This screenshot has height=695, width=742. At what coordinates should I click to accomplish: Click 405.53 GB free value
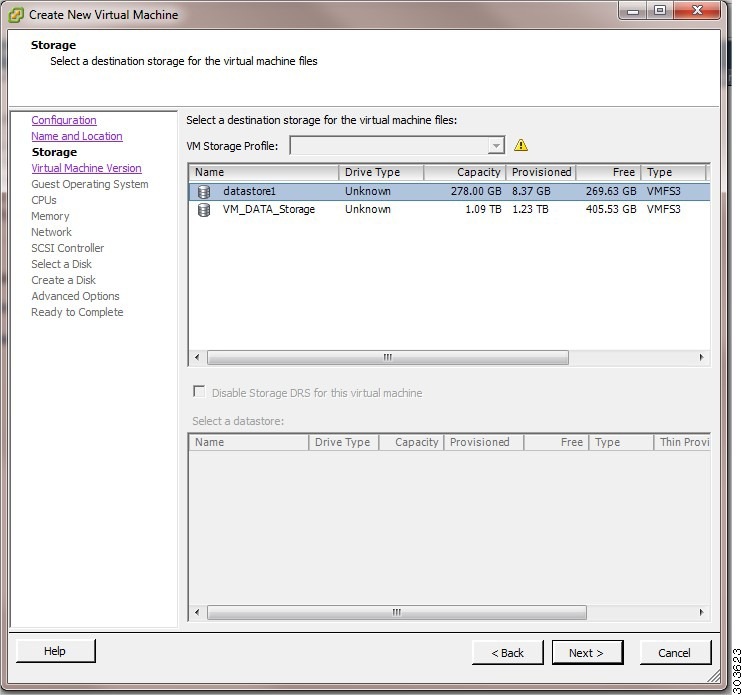coord(611,209)
